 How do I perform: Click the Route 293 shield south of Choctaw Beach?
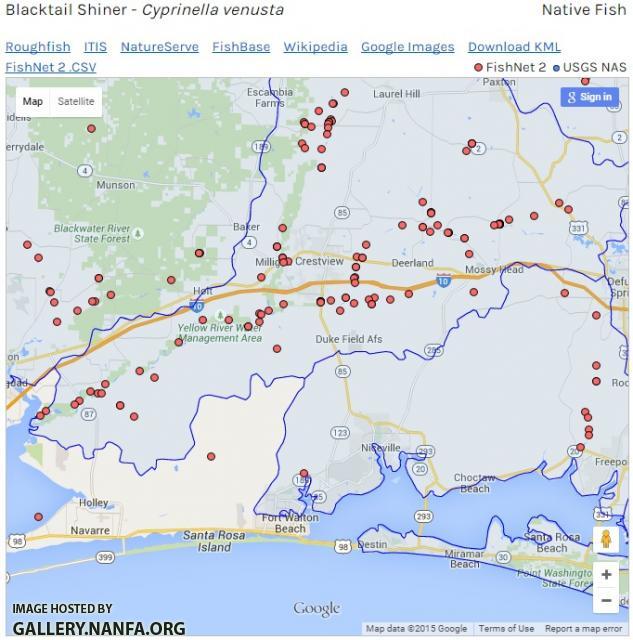423,516
